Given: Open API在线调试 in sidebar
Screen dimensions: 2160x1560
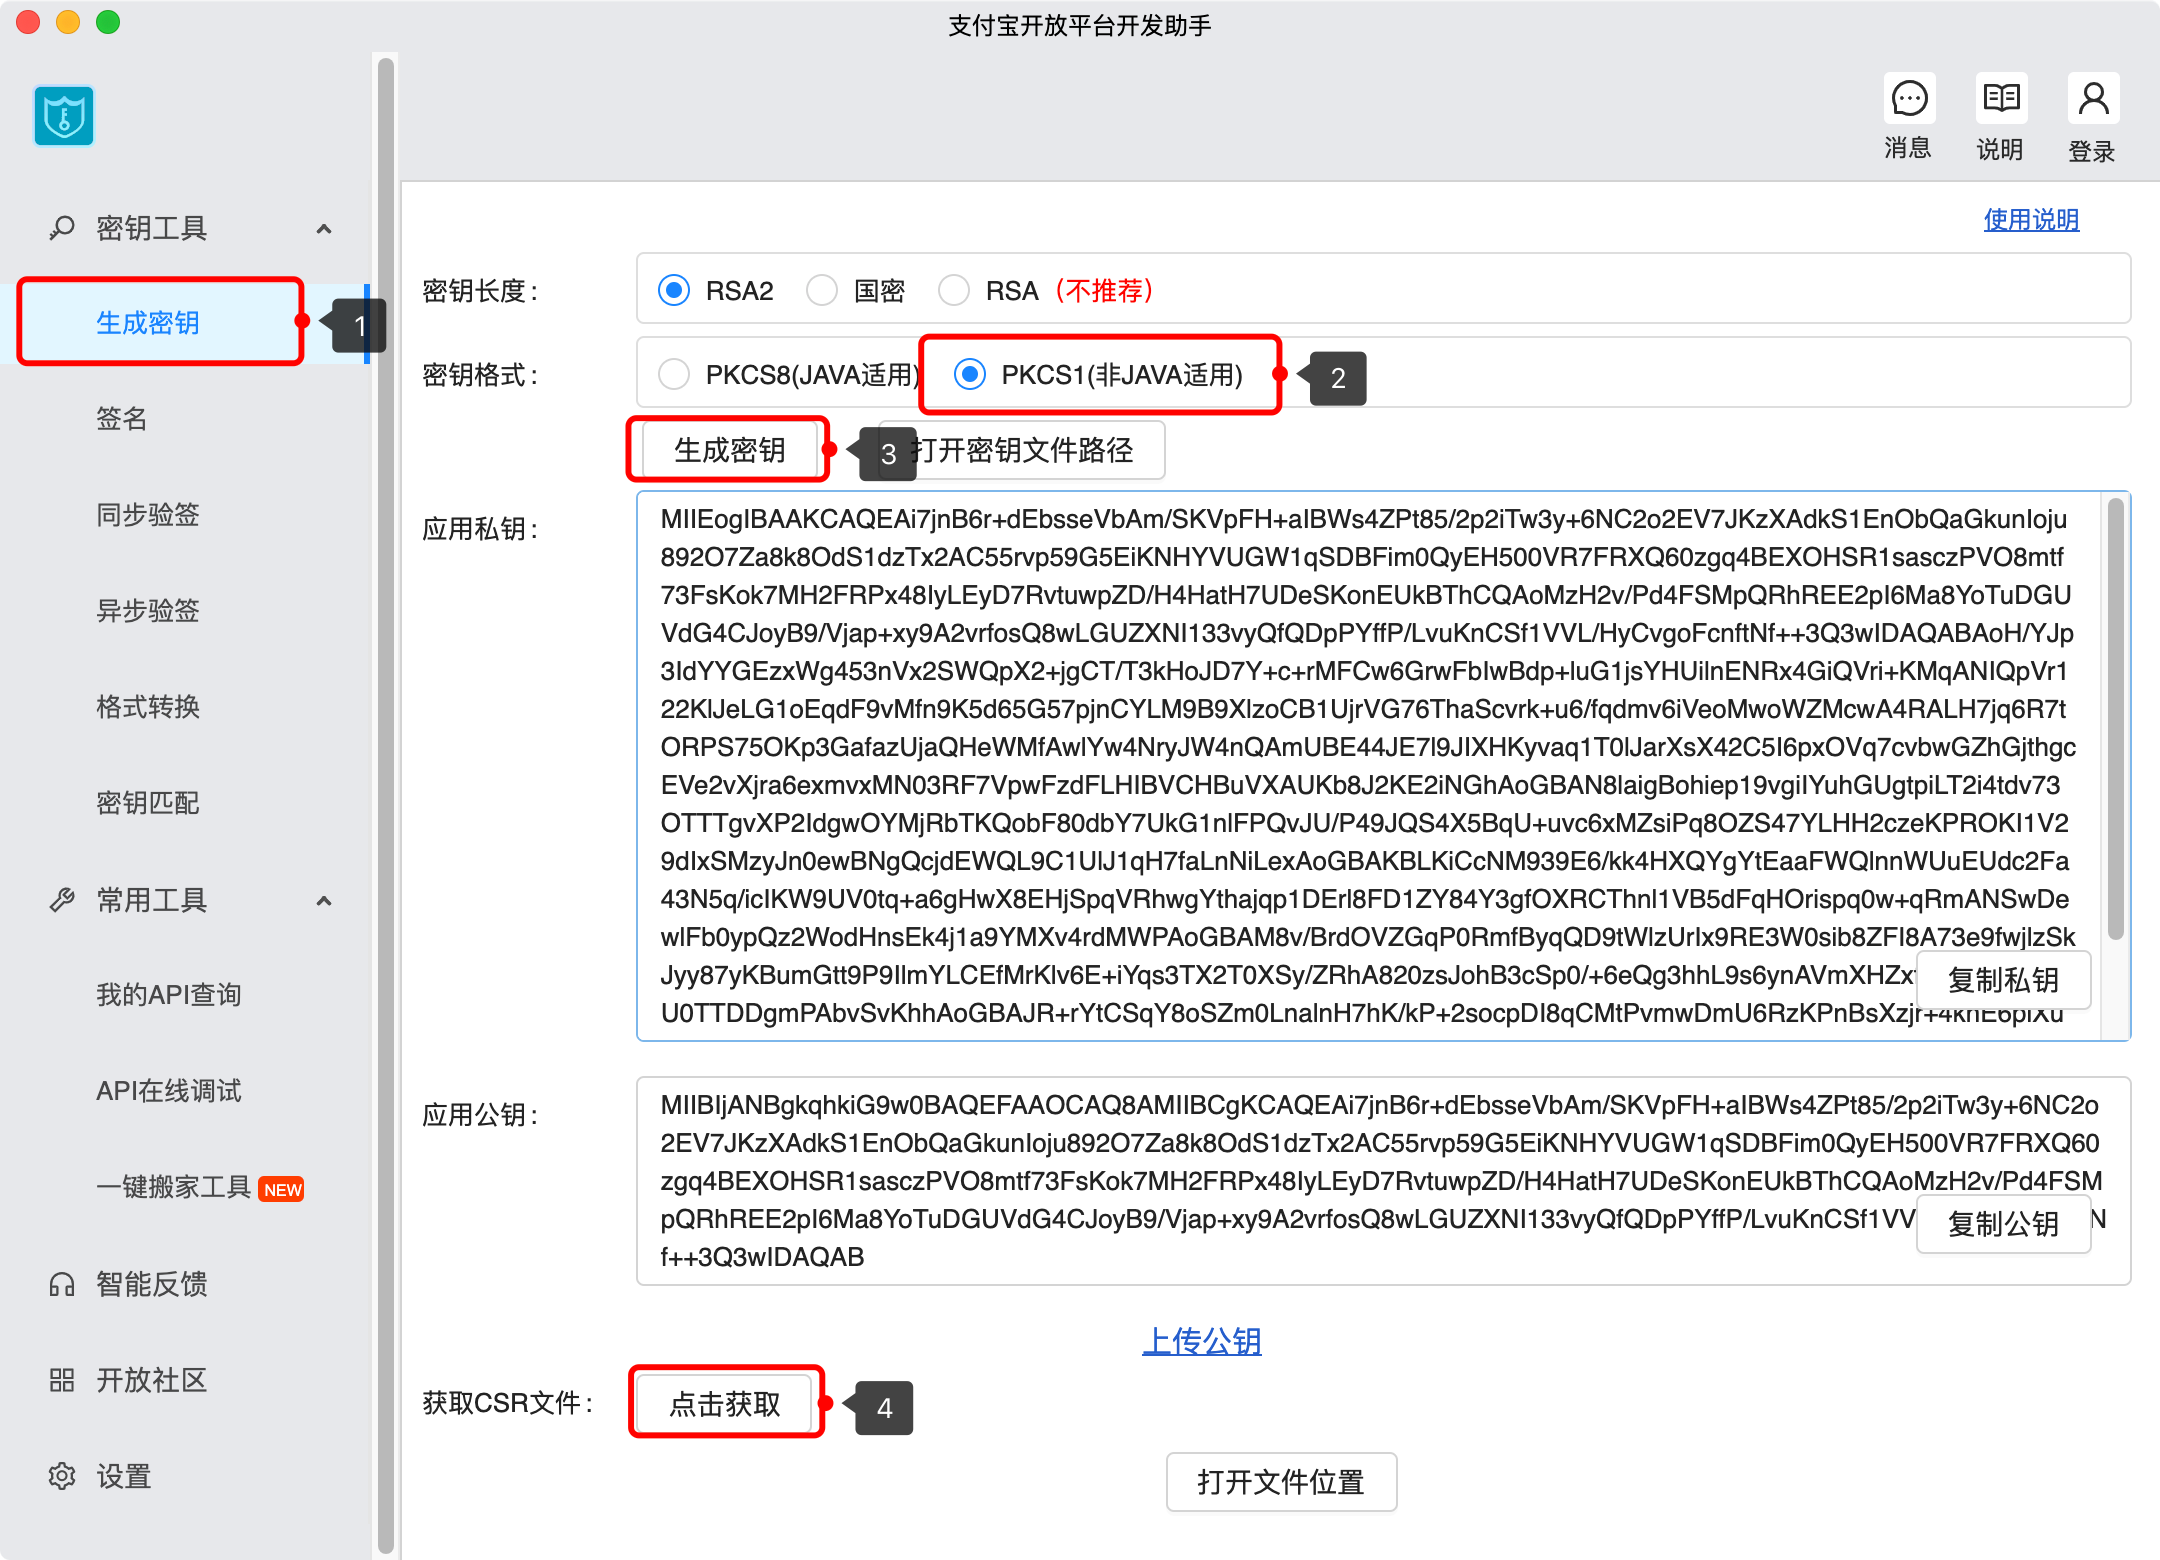Looking at the screenshot, I should click(x=169, y=1090).
